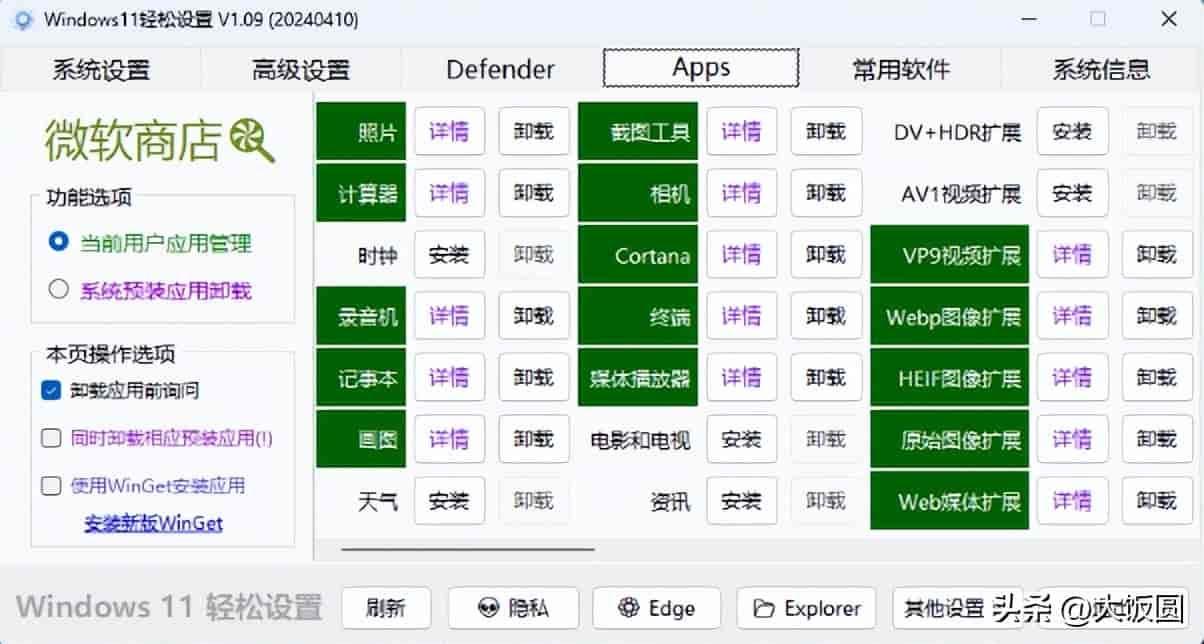This screenshot has height=644, width=1204.
Task: Enable 使用WinGet安装应用 checkbox
Action: [51, 486]
